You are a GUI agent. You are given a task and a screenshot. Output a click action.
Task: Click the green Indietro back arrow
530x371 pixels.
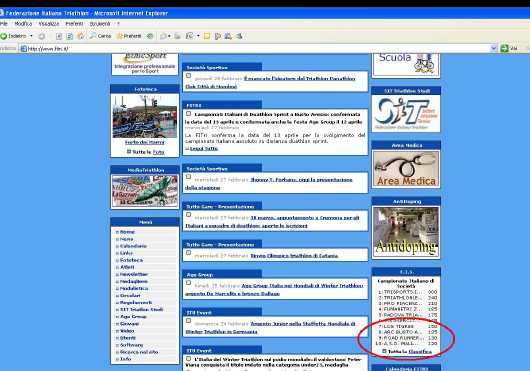pos(4,36)
